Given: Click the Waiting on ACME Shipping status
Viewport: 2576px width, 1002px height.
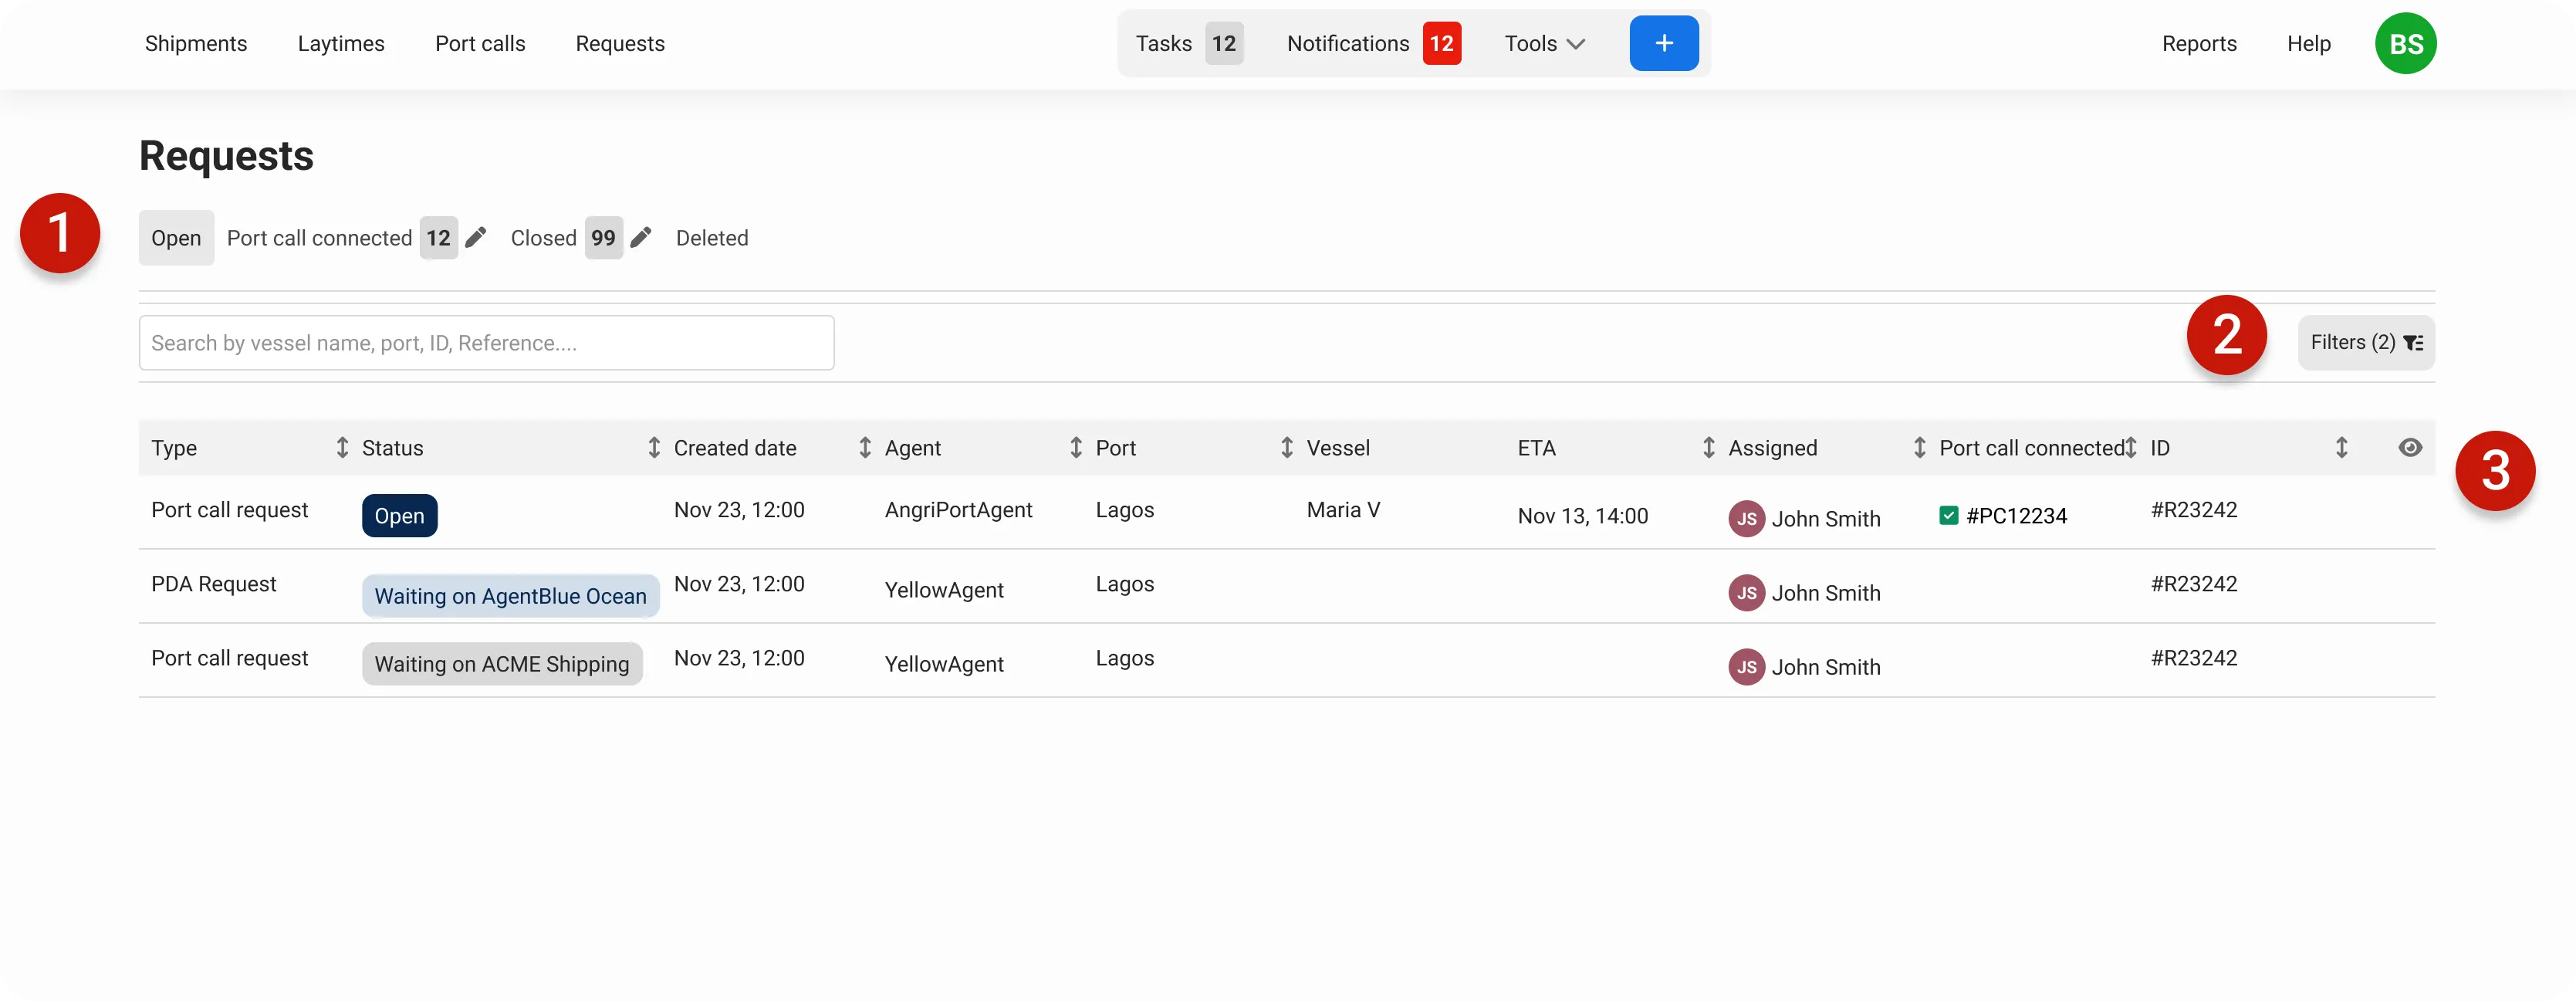Looking at the screenshot, I should 502,663.
